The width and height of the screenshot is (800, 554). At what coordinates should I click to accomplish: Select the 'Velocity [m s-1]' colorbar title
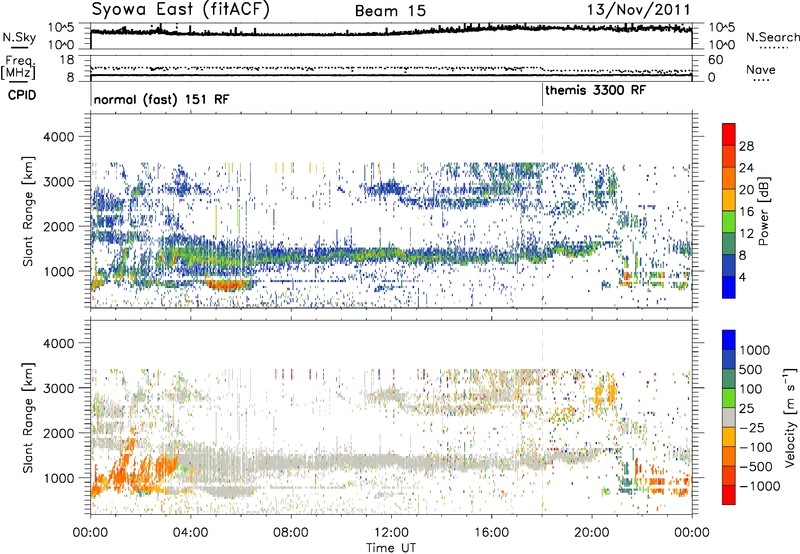click(x=790, y=417)
